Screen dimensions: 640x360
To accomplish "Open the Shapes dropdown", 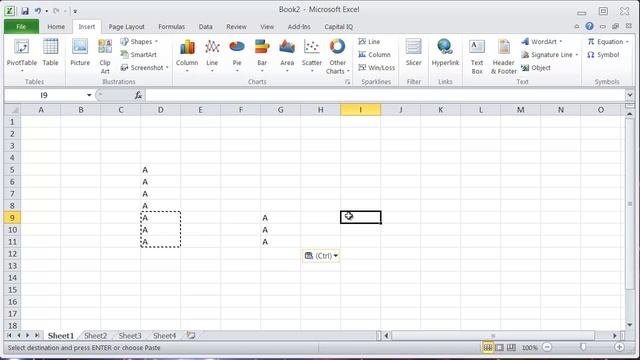I will pos(139,42).
